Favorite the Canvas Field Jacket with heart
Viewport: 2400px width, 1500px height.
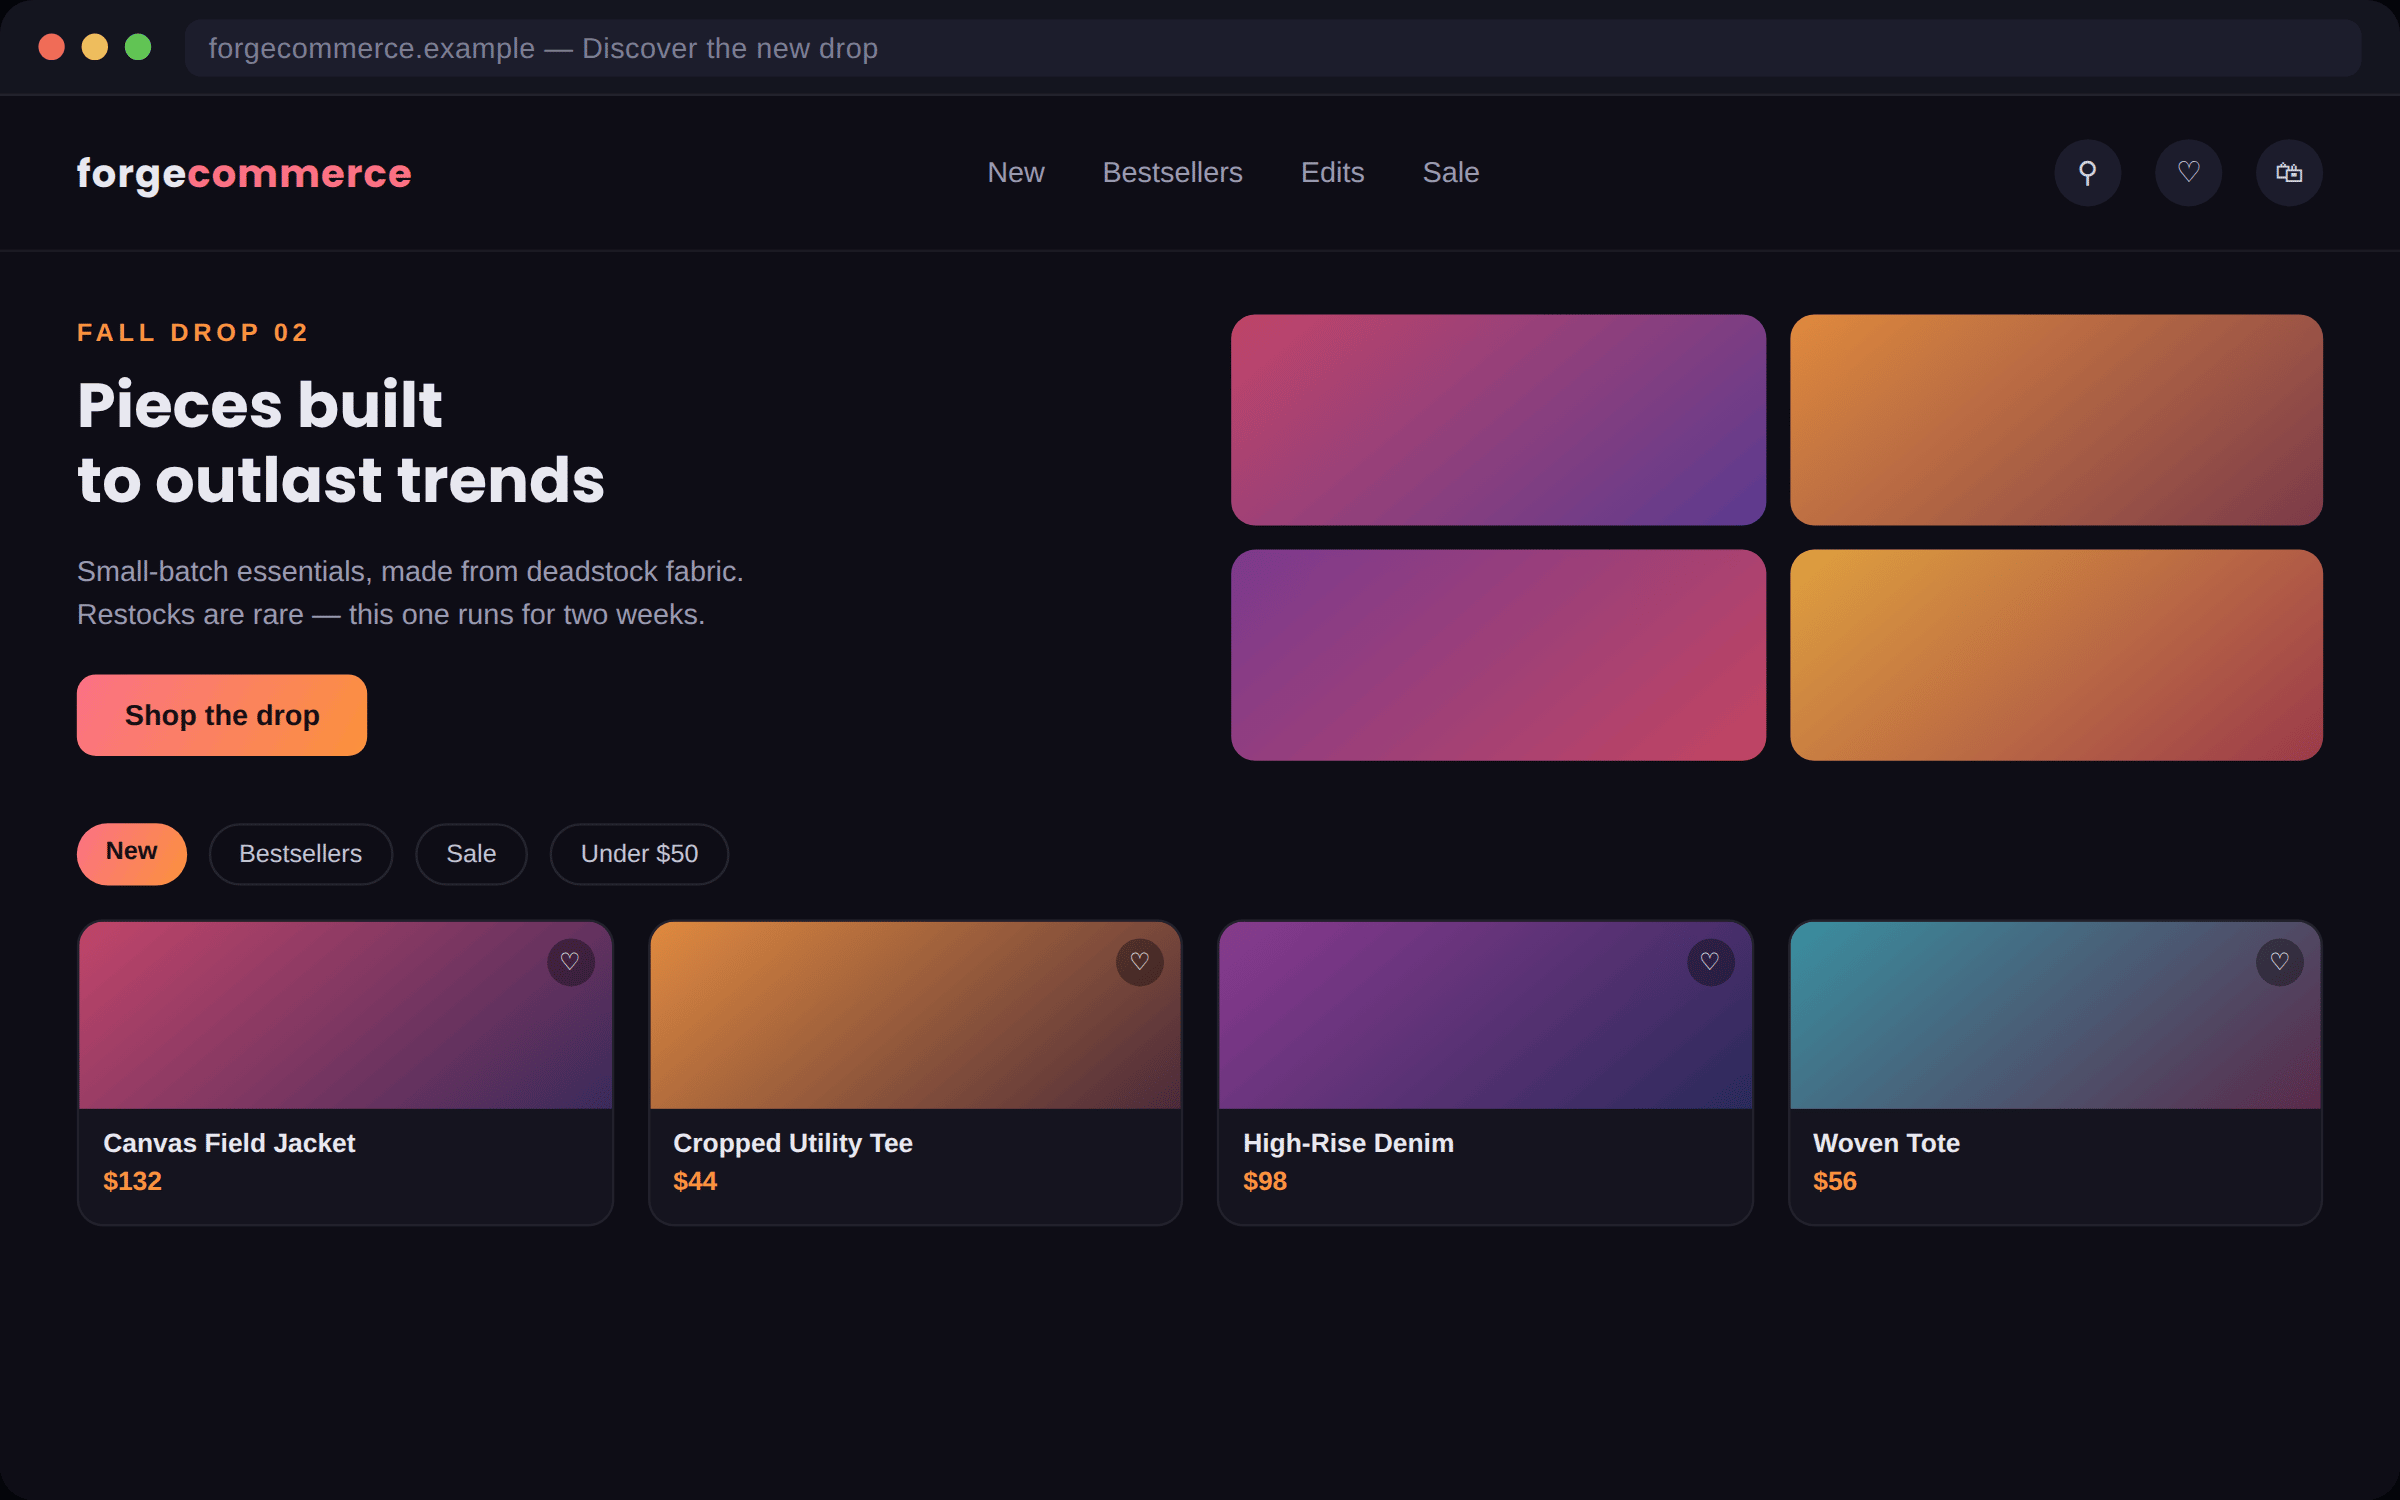(x=570, y=962)
